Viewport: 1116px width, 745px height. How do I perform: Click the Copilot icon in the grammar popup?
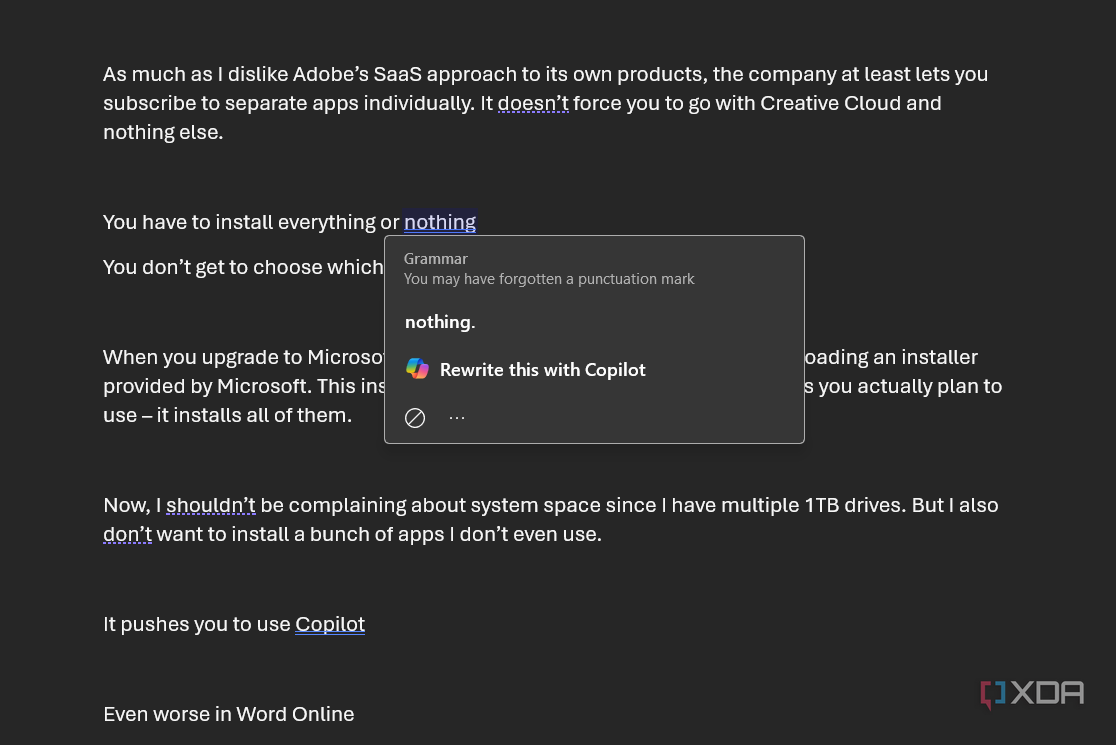point(417,369)
